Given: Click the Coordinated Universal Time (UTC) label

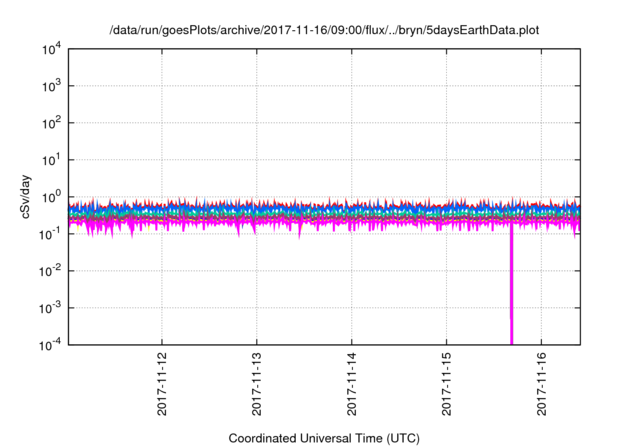Looking at the screenshot, I should [x=324, y=438].
